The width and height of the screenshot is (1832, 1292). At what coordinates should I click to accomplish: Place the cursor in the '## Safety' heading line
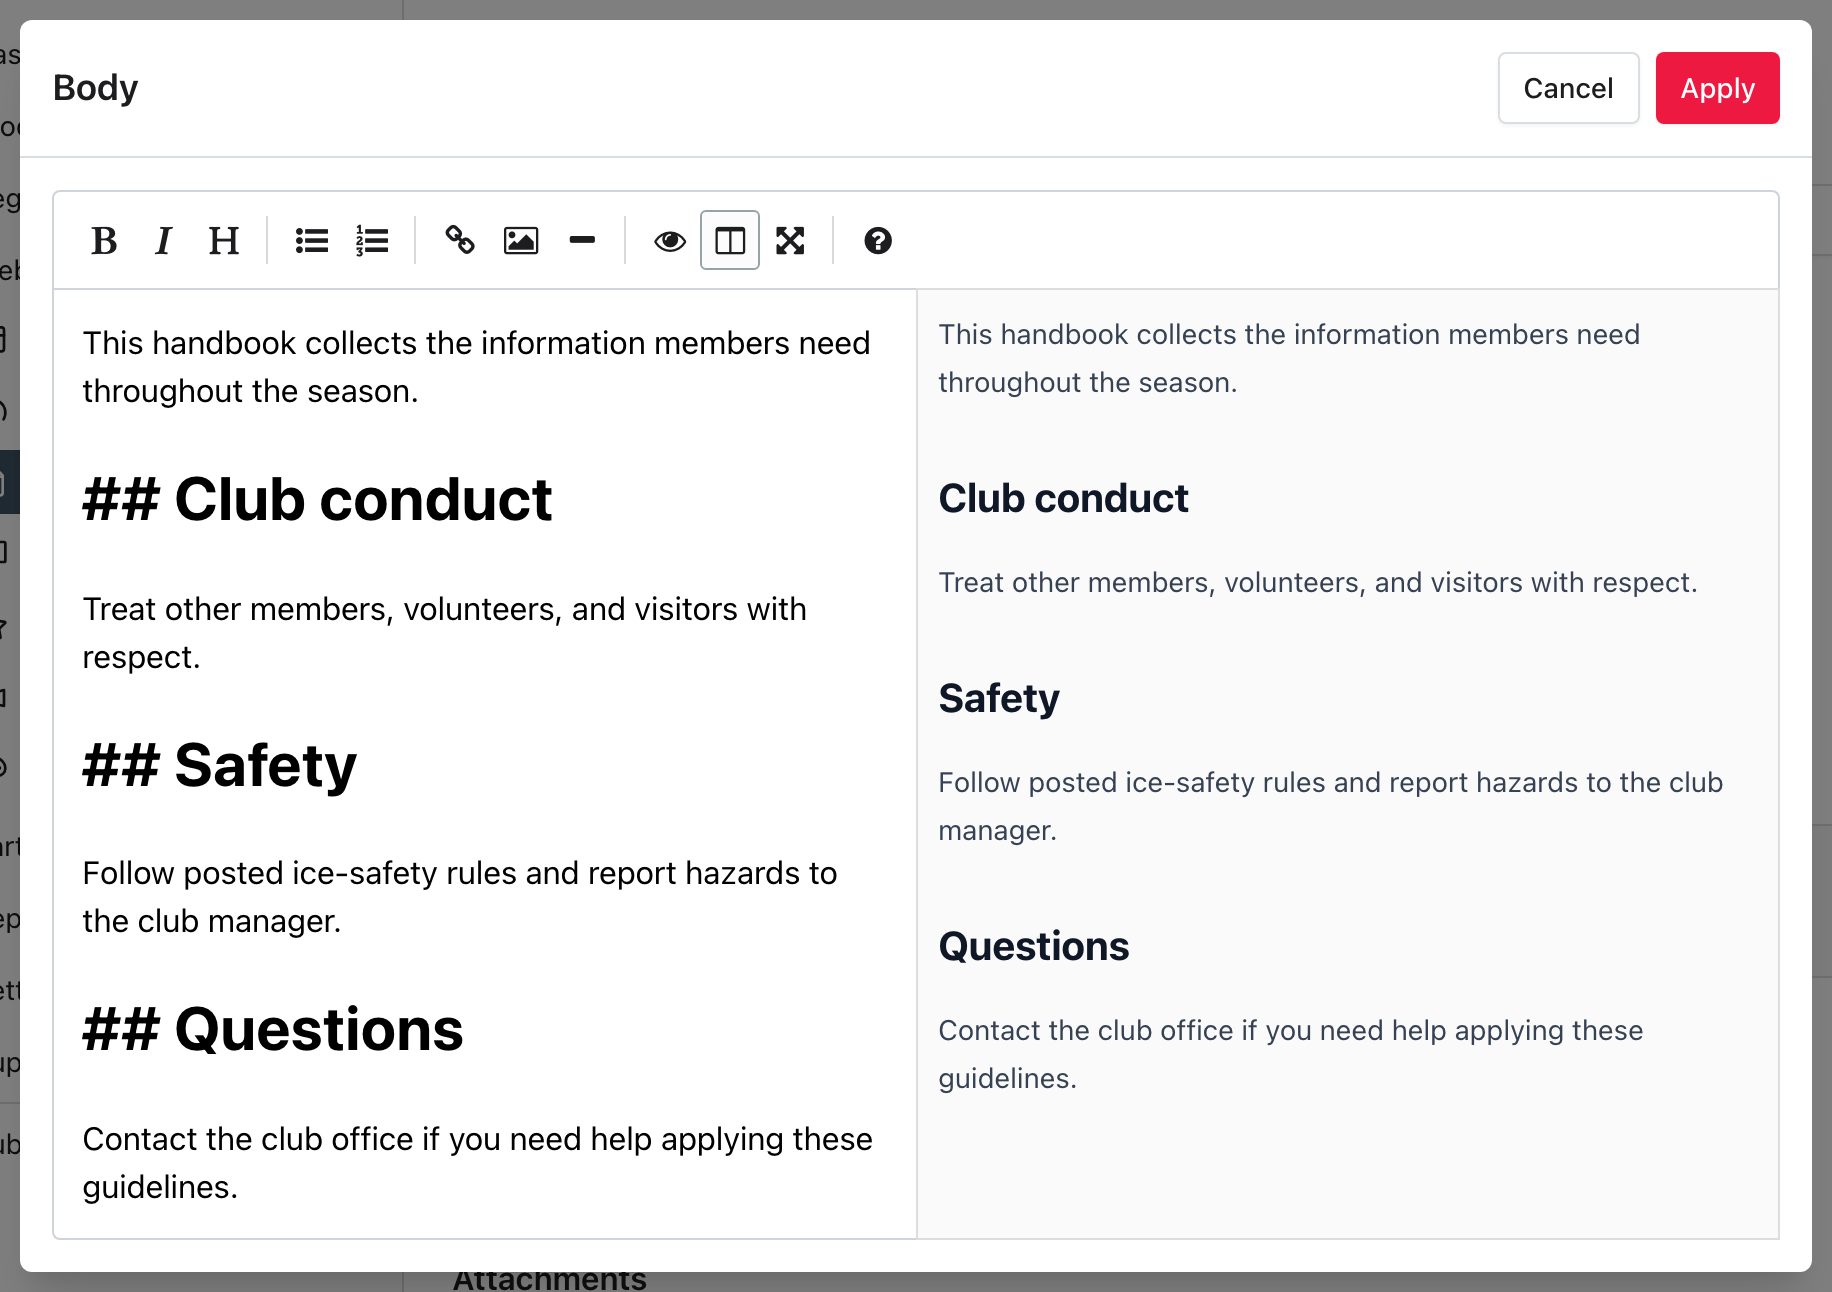pyautogui.click(x=219, y=765)
